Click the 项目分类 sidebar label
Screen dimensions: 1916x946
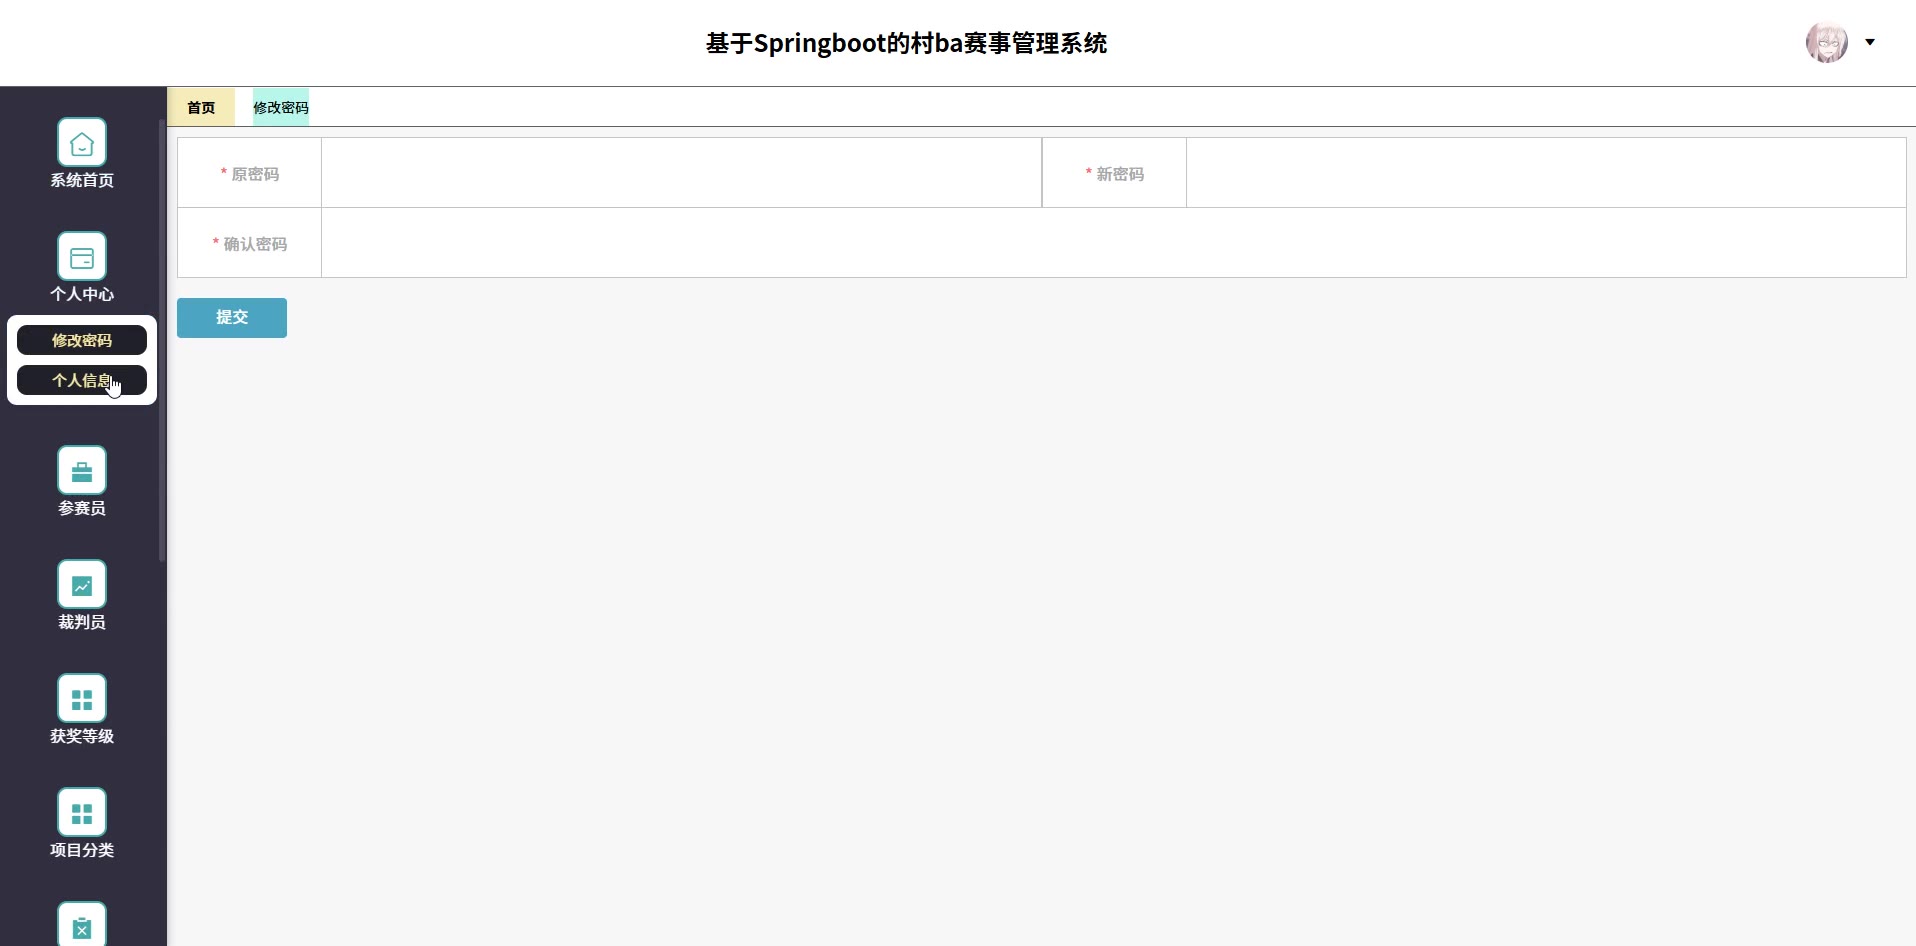click(x=82, y=850)
